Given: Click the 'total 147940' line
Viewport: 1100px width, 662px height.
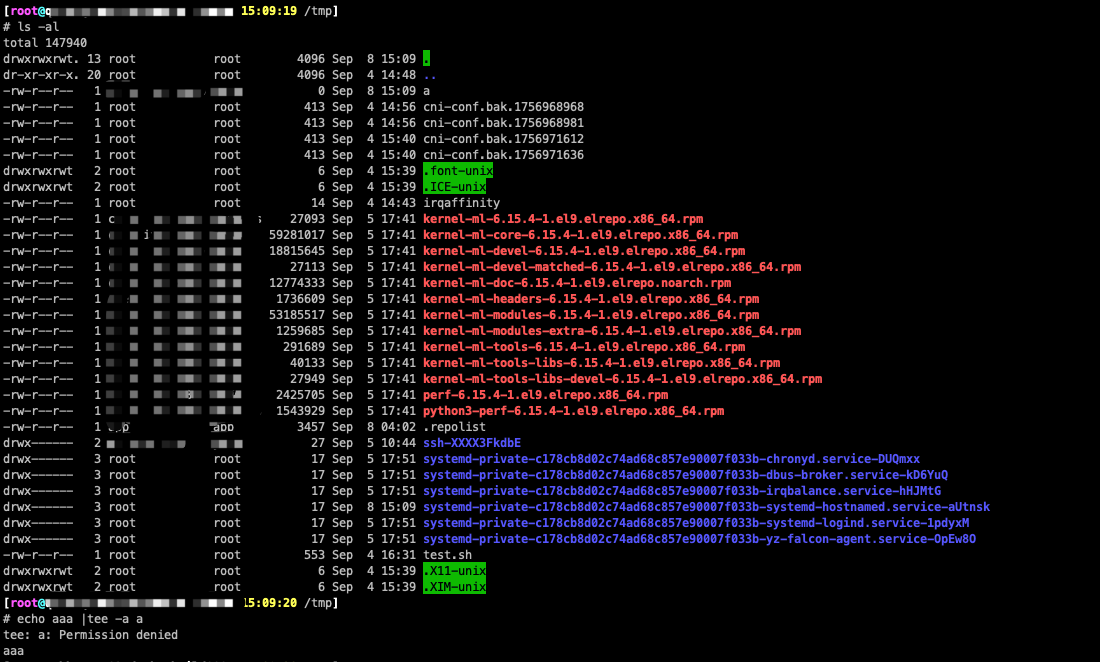Looking at the screenshot, I should click(x=45, y=43).
